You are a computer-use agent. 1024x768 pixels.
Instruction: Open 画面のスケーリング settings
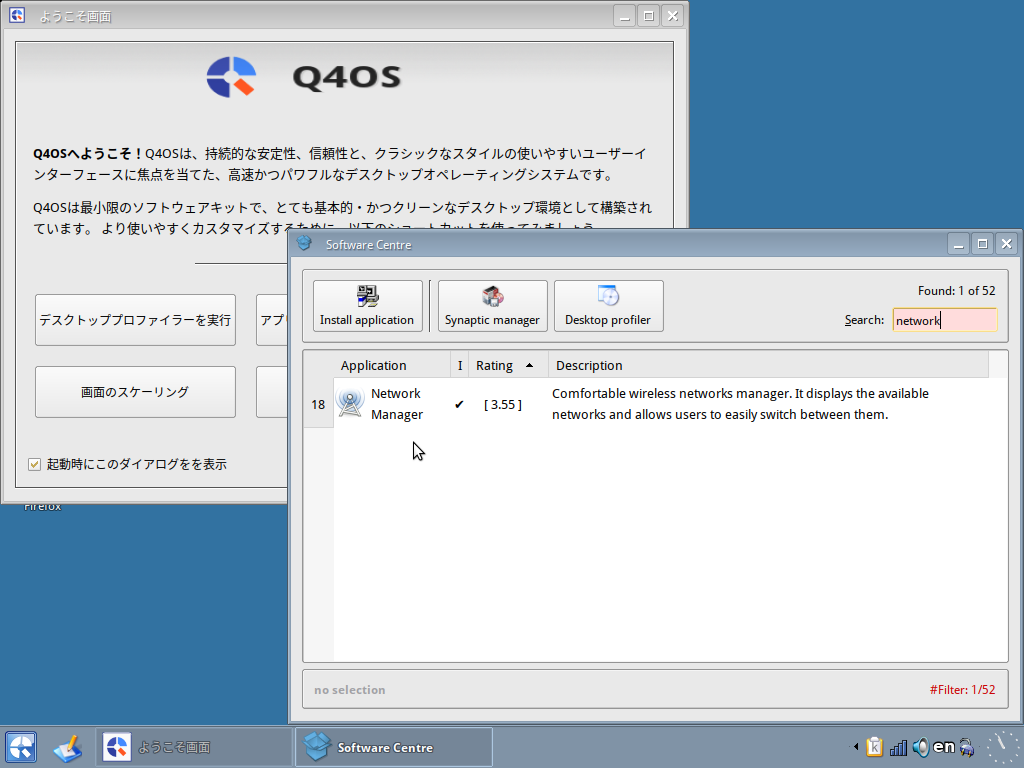click(135, 392)
